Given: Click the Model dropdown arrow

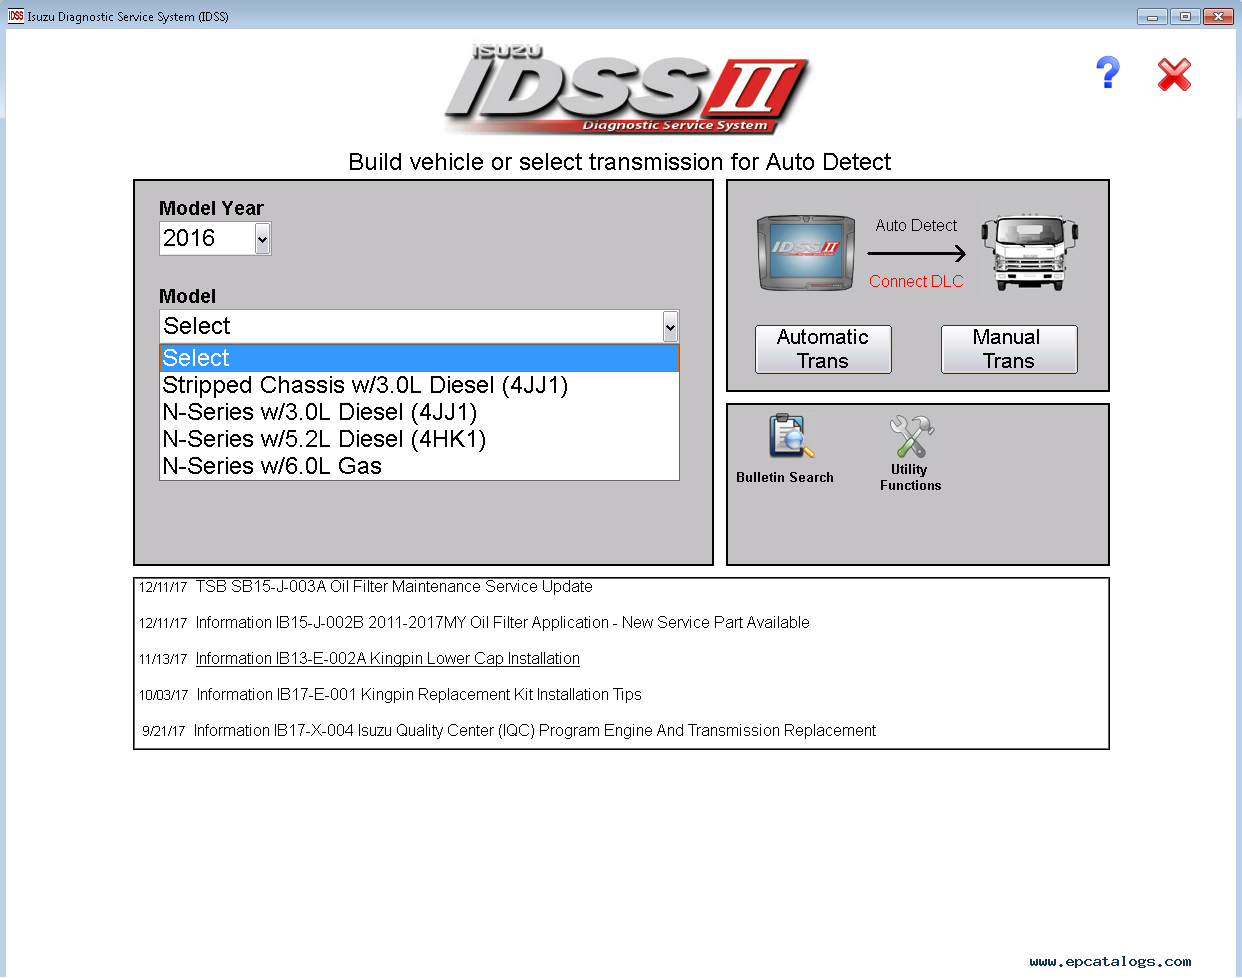Looking at the screenshot, I should click(670, 326).
